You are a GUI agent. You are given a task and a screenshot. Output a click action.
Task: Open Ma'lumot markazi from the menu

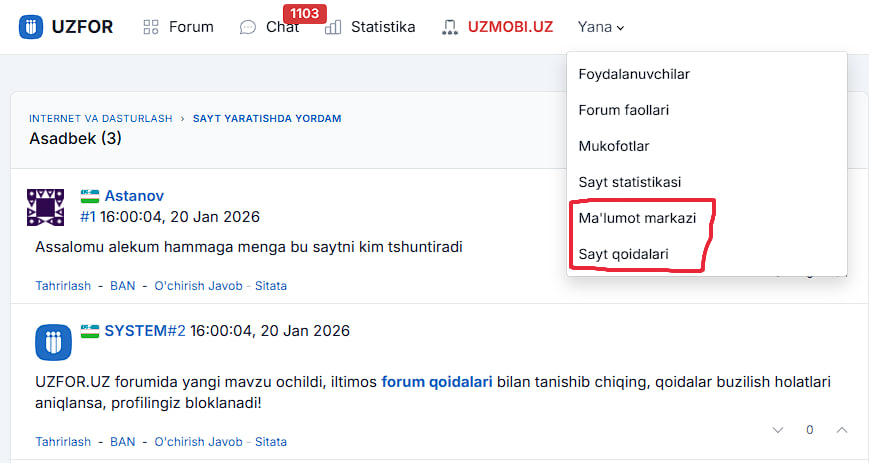(636, 218)
